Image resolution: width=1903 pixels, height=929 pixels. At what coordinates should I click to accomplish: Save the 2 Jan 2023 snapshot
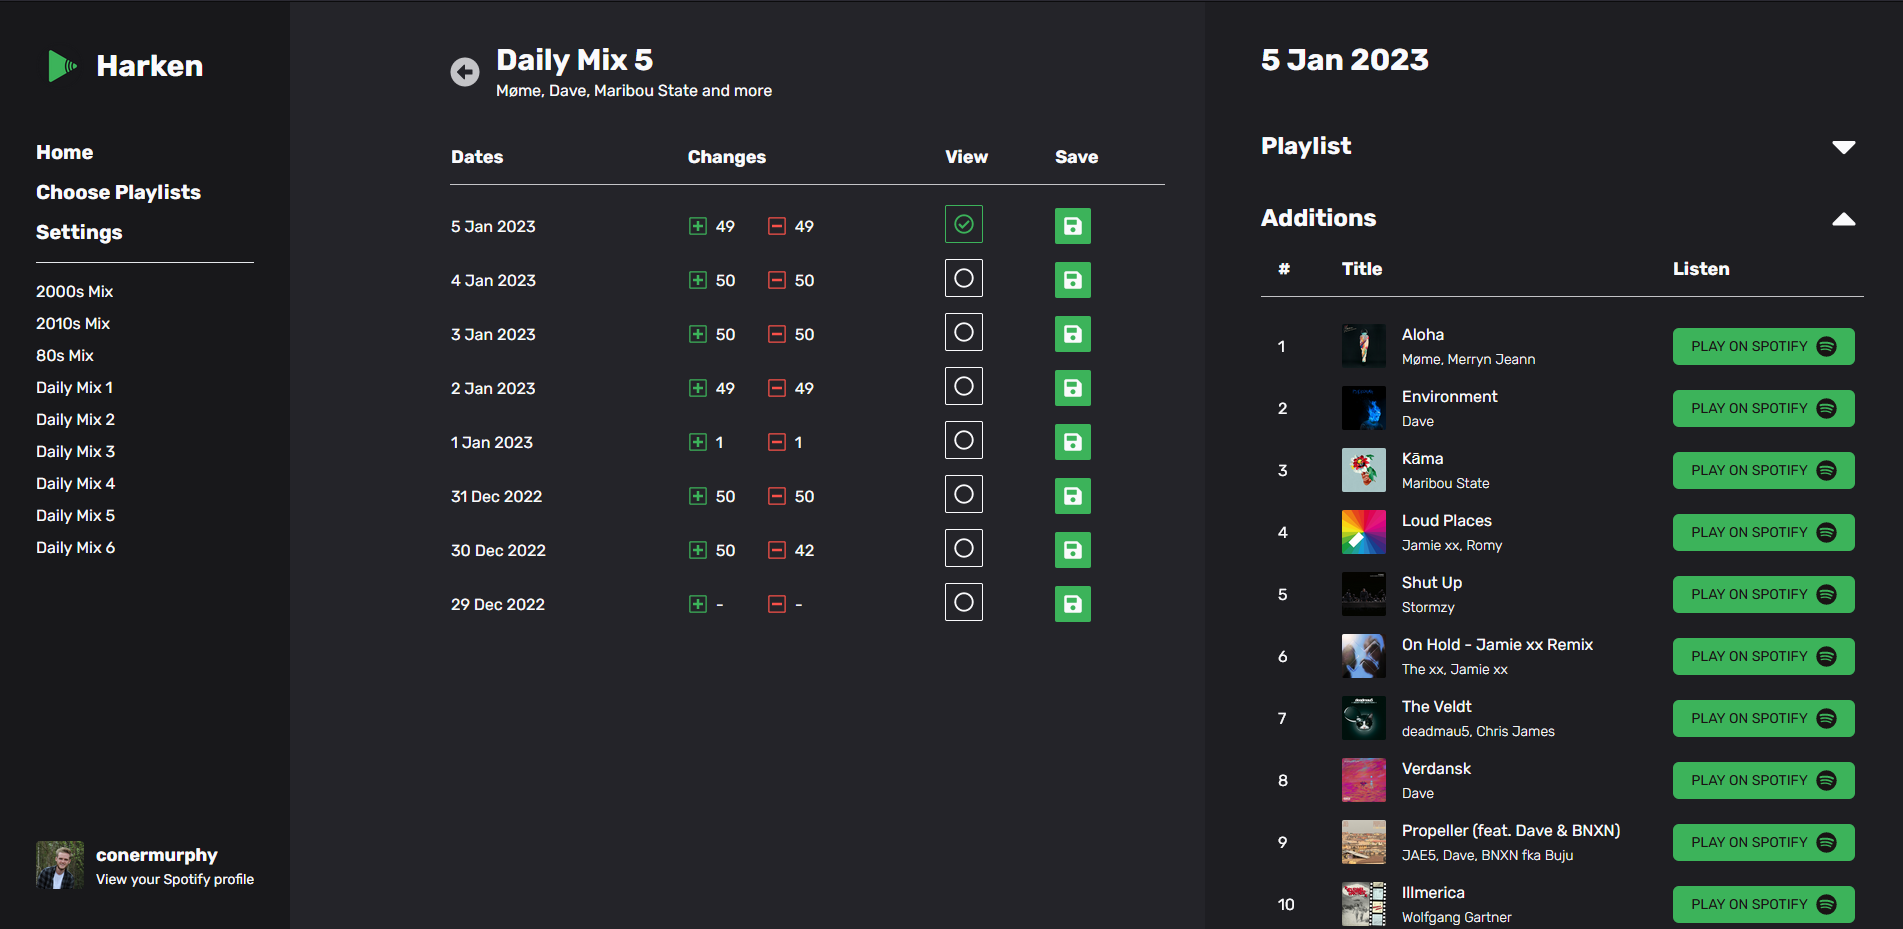pos(1073,388)
